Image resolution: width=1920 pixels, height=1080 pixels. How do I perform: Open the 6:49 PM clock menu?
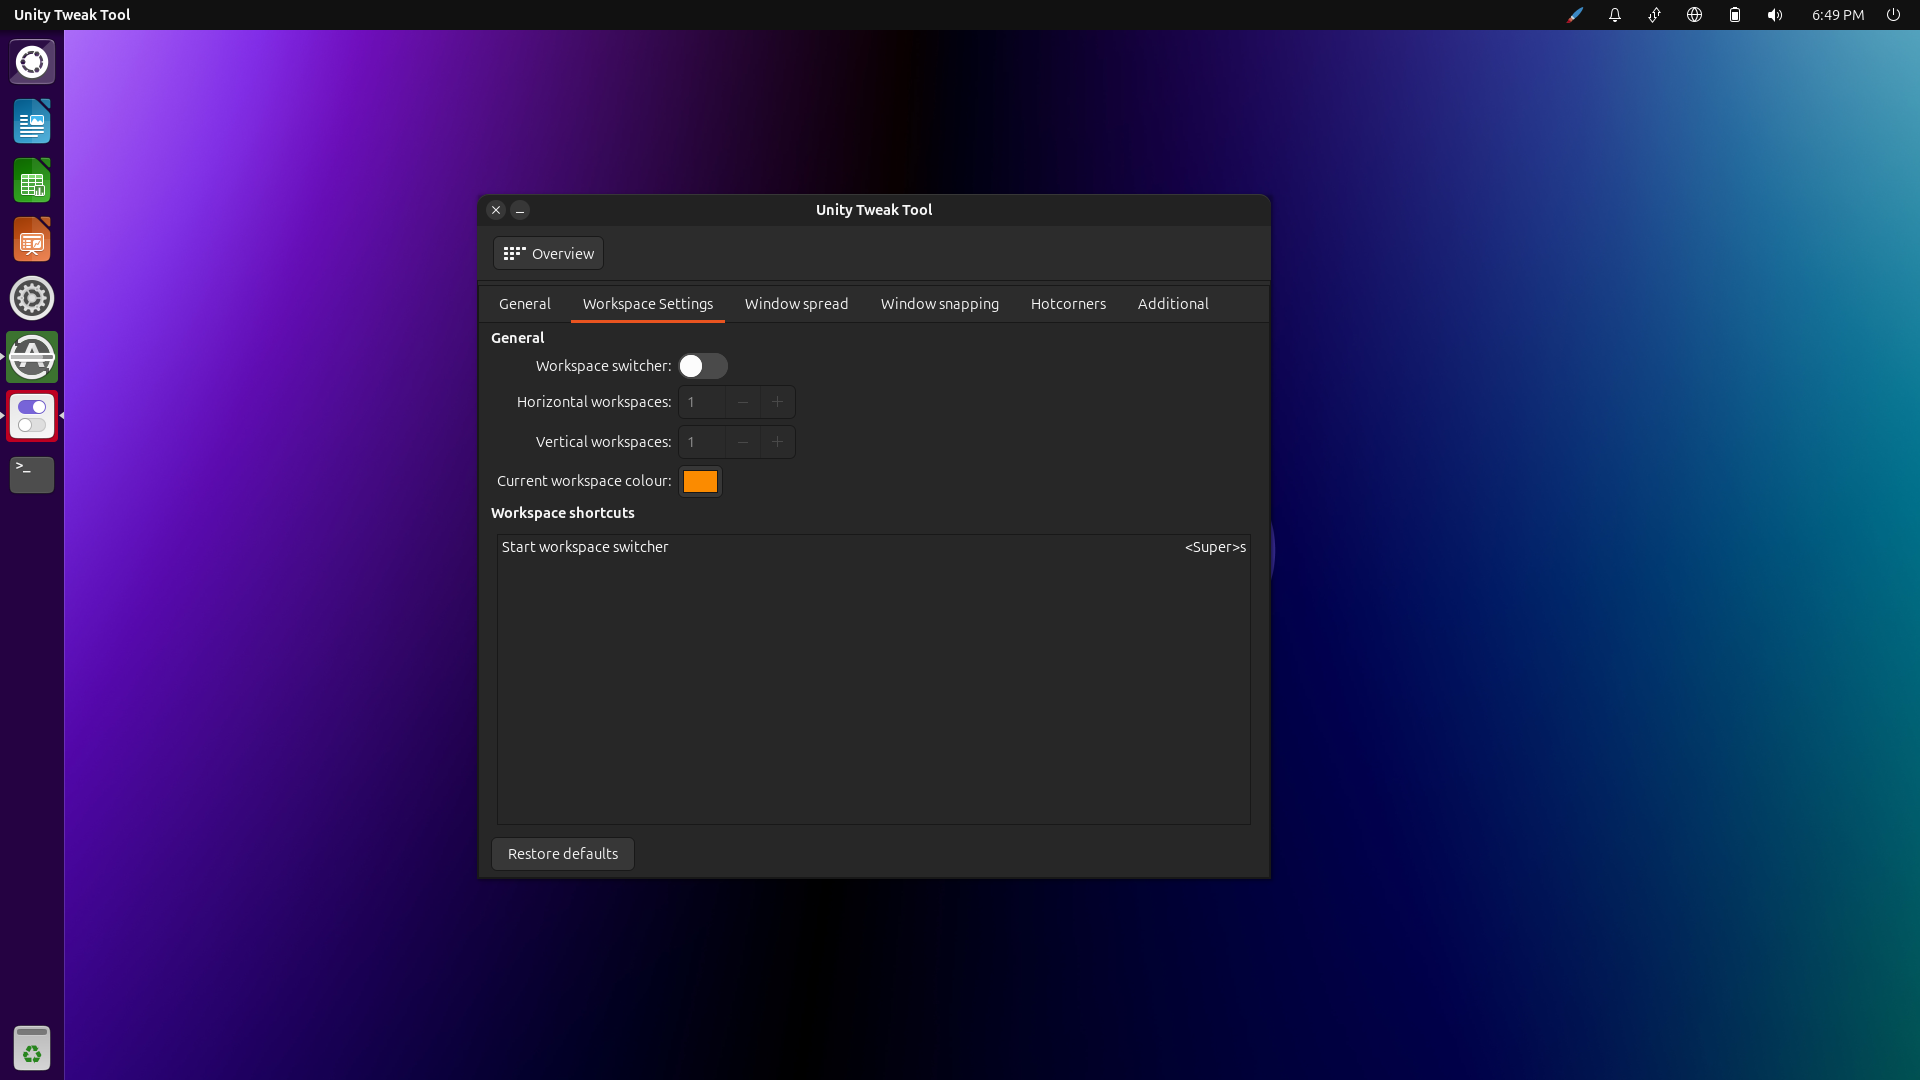pos(1838,15)
